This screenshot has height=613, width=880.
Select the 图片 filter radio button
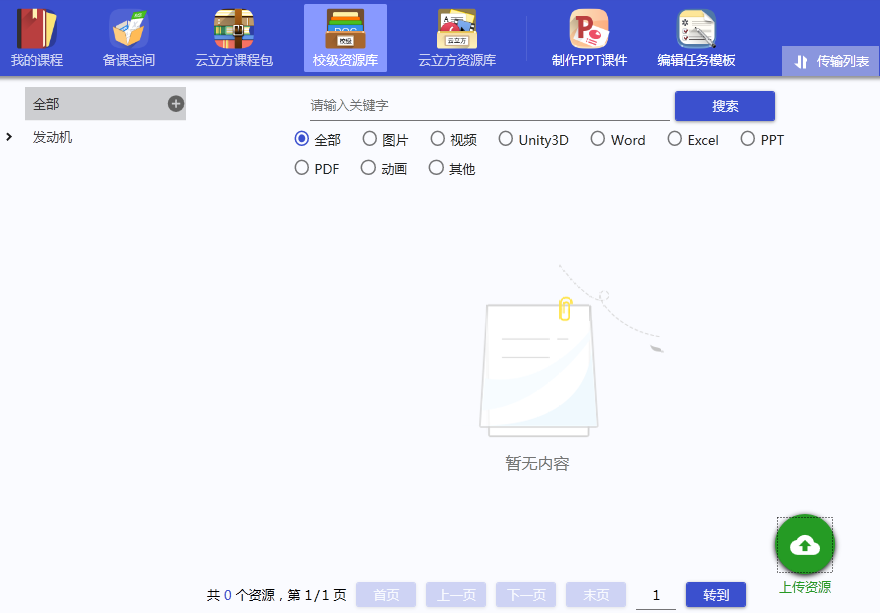(370, 139)
